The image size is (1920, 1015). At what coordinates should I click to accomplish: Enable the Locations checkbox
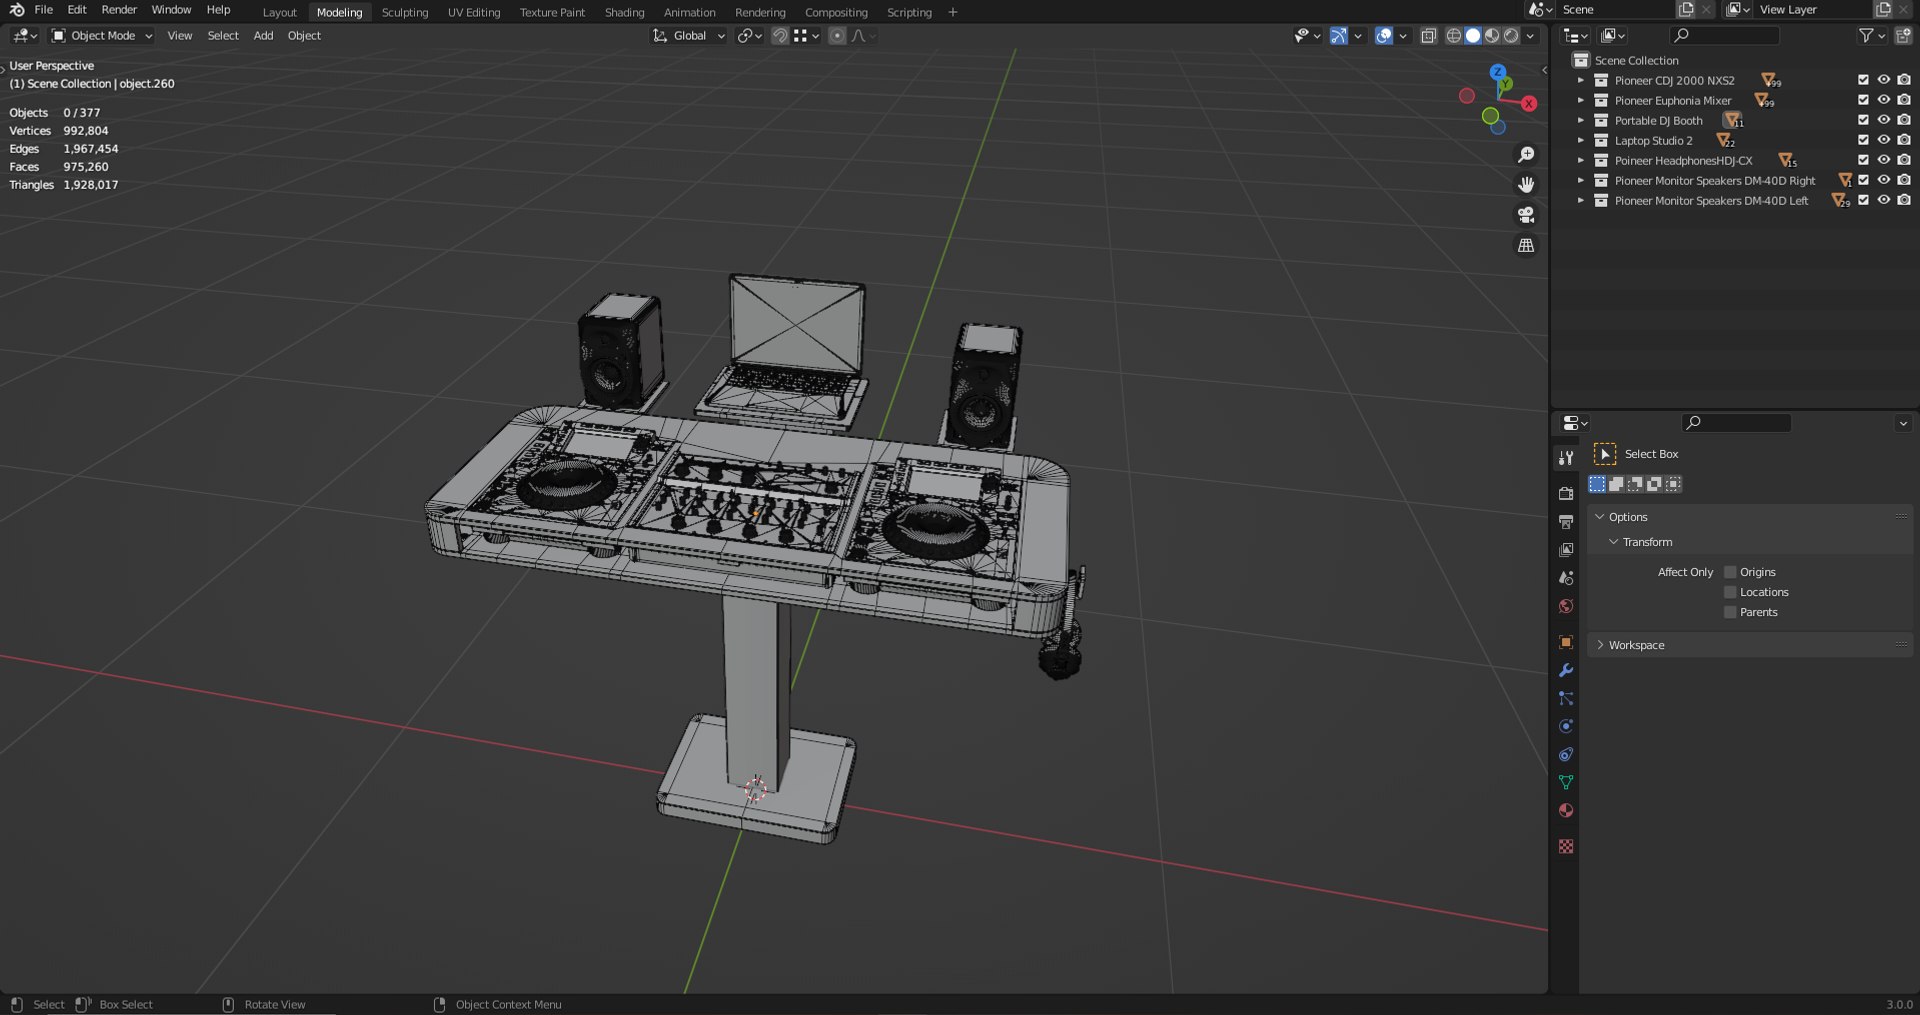pos(1730,592)
